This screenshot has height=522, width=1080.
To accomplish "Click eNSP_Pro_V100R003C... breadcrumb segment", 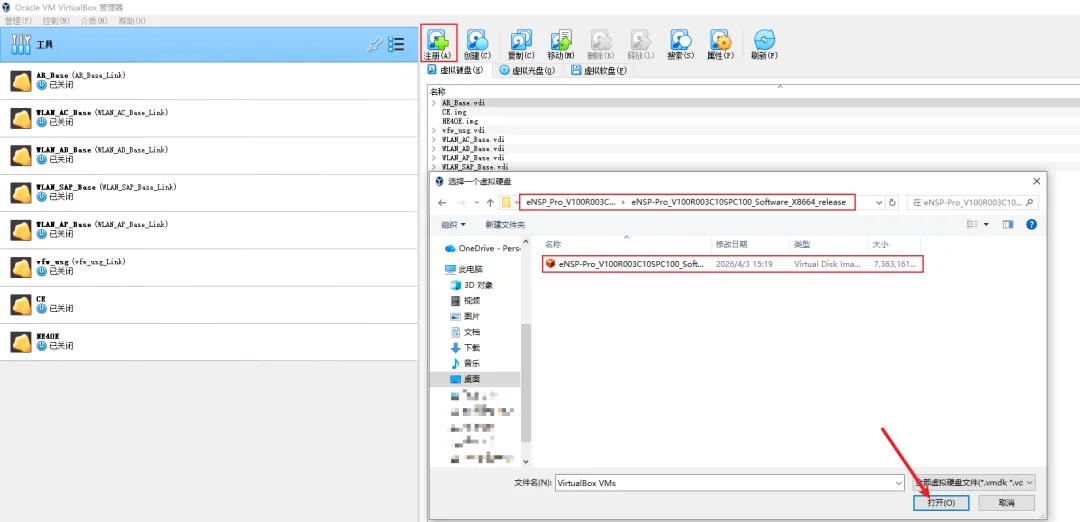I will tap(571, 202).
